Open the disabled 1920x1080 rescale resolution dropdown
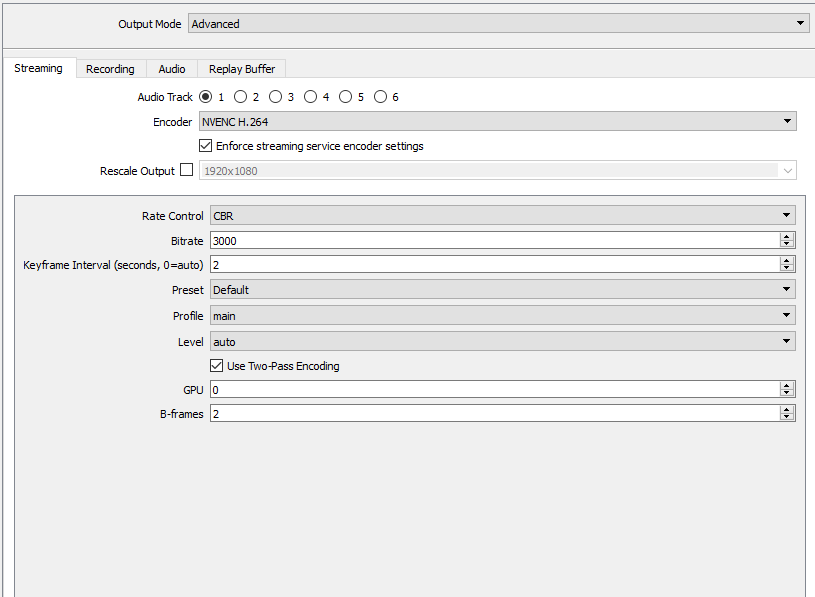Viewport: 815px width, 597px height. click(x=497, y=170)
